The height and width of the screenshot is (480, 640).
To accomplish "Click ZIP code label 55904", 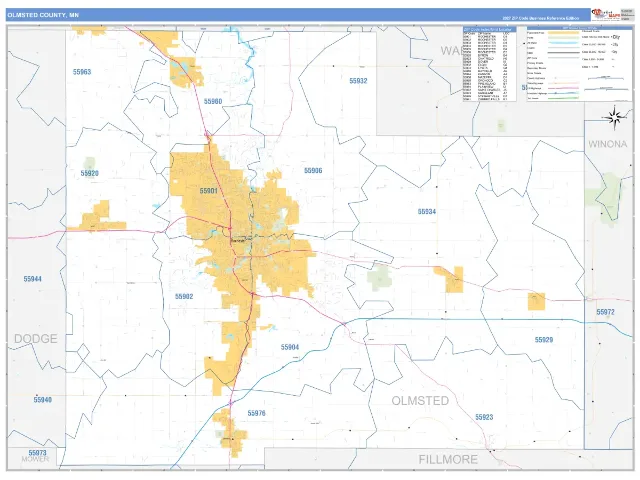I will pyautogui.click(x=290, y=347).
